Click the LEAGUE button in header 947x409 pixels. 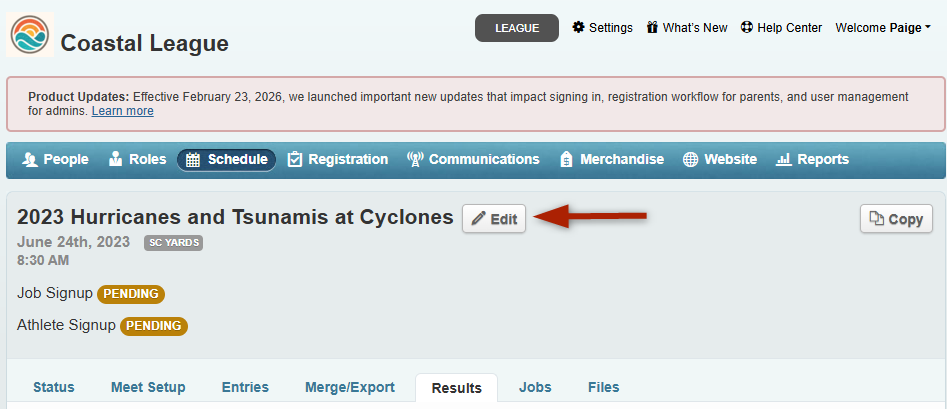point(516,28)
